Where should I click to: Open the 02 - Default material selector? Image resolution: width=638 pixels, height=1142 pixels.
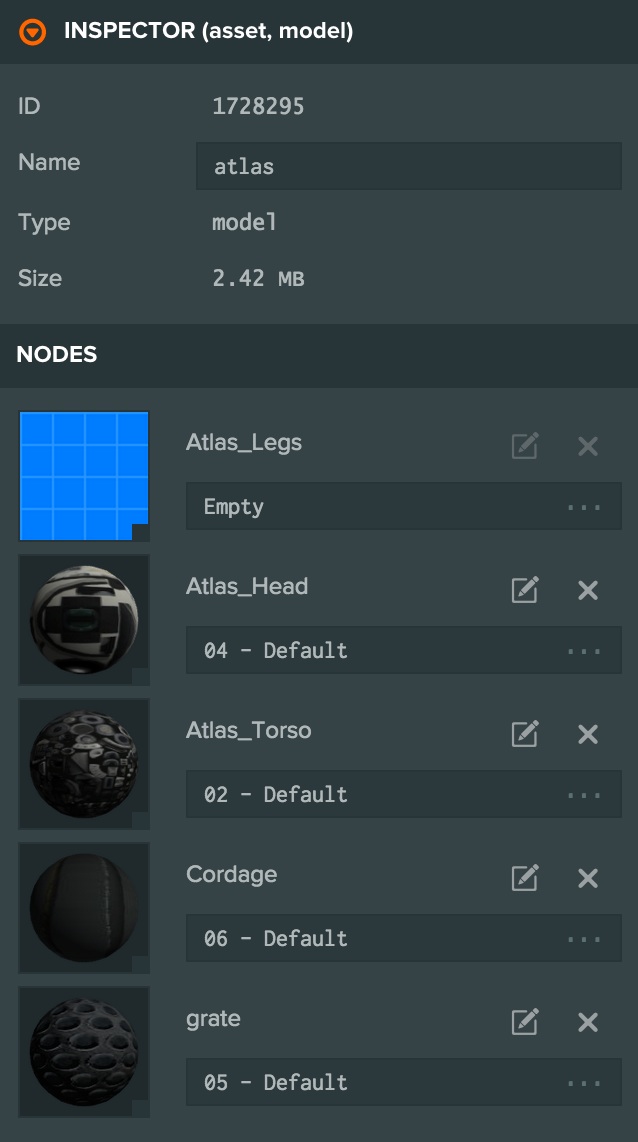tap(403, 795)
